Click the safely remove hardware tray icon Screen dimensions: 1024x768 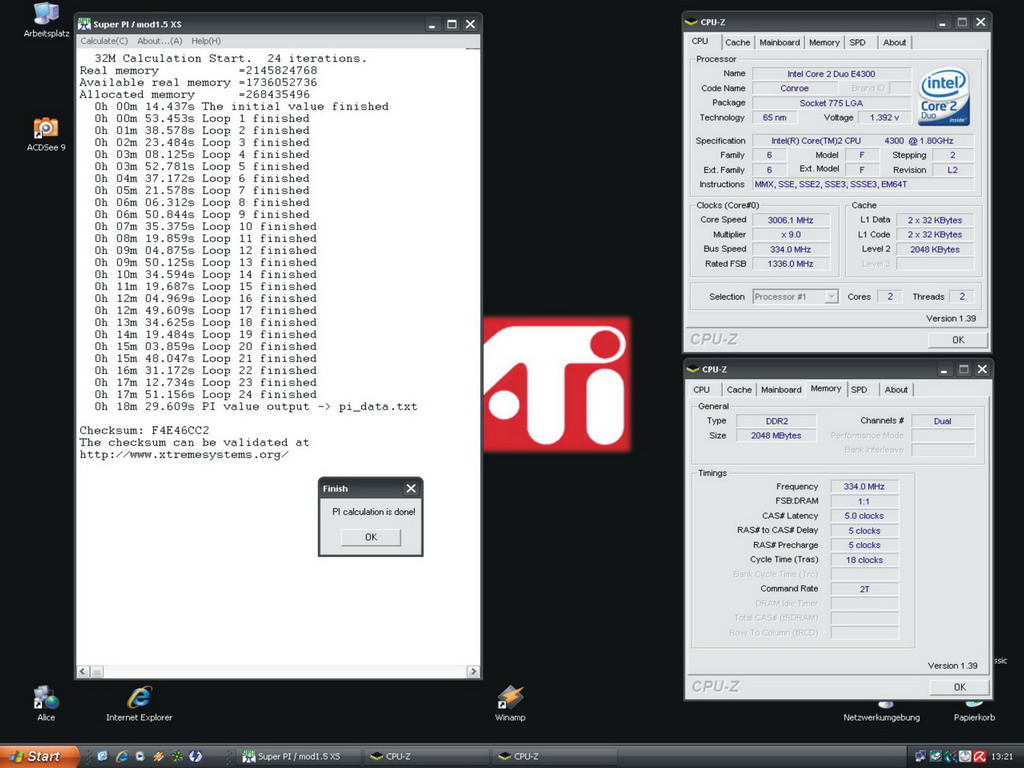[x=936, y=756]
